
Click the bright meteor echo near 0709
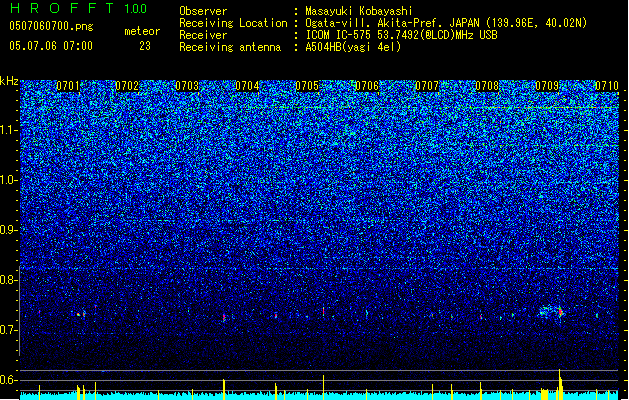[x=560, y=312]
